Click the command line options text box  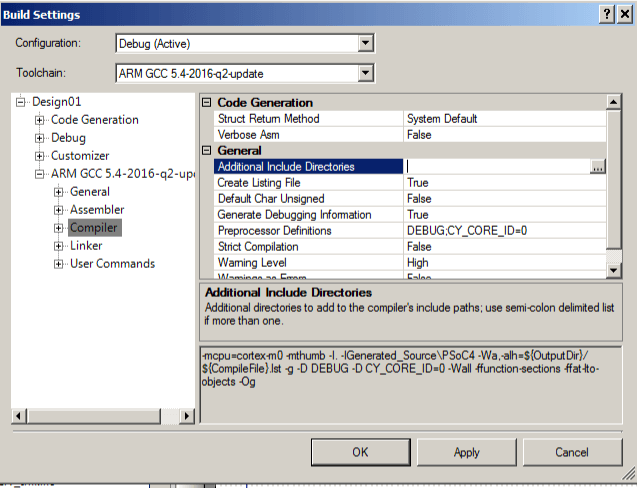(411, 385)
